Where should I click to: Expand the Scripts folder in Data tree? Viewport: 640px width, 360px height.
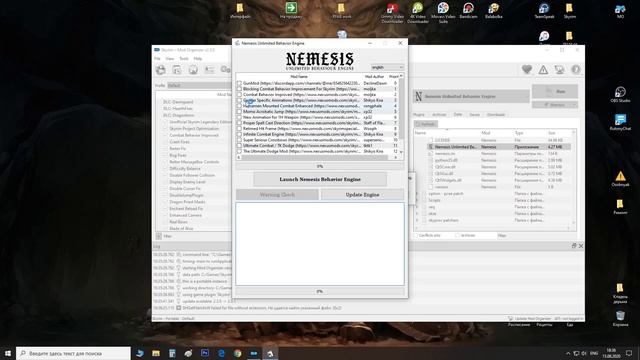point(417,200)
